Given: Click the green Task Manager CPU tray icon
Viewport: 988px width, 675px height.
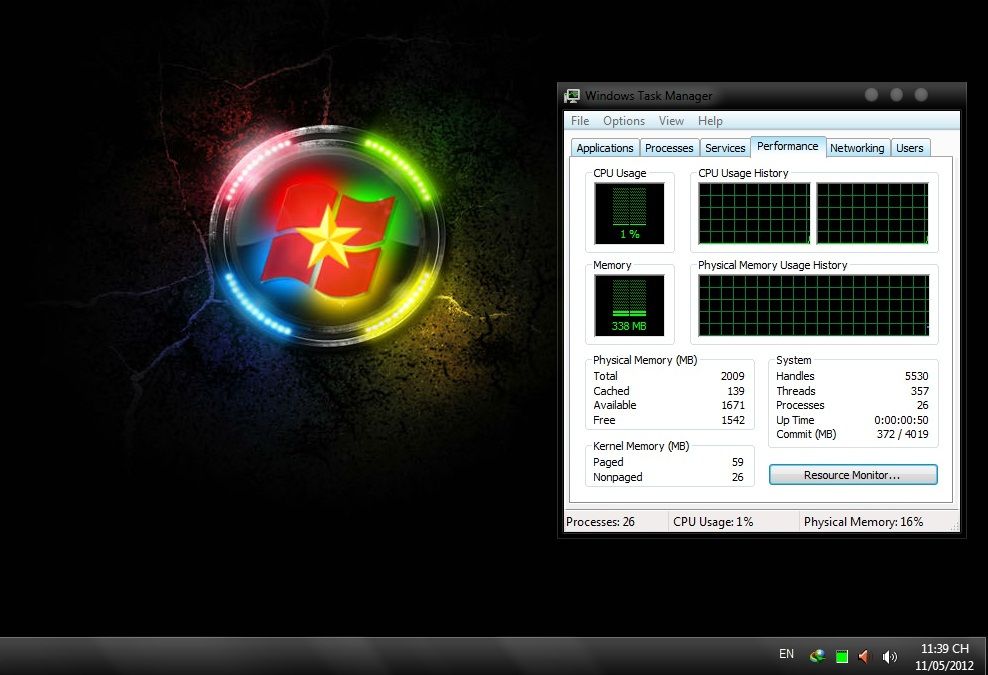Looking at the screenshot, I should (x=841, y=657).
